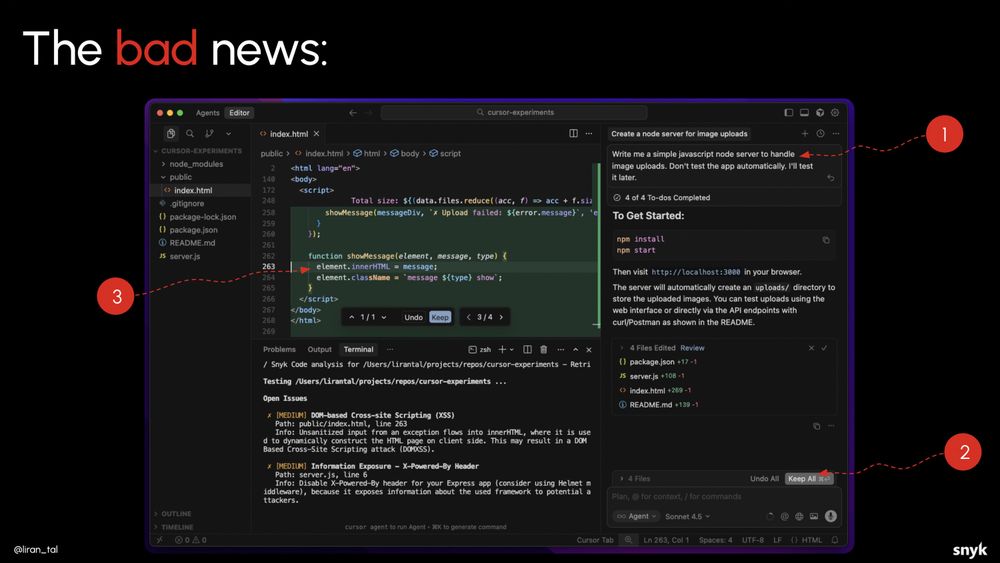Go to next file in 3/4 navigator

501,318
